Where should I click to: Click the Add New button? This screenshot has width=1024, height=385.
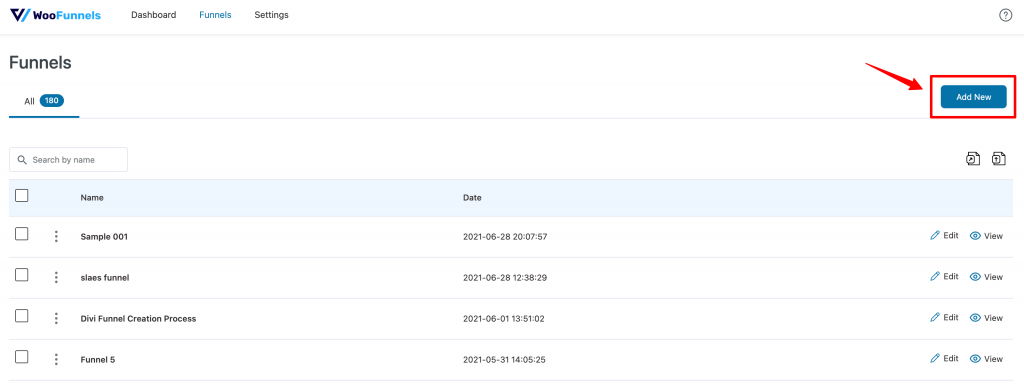click(973, 97)
